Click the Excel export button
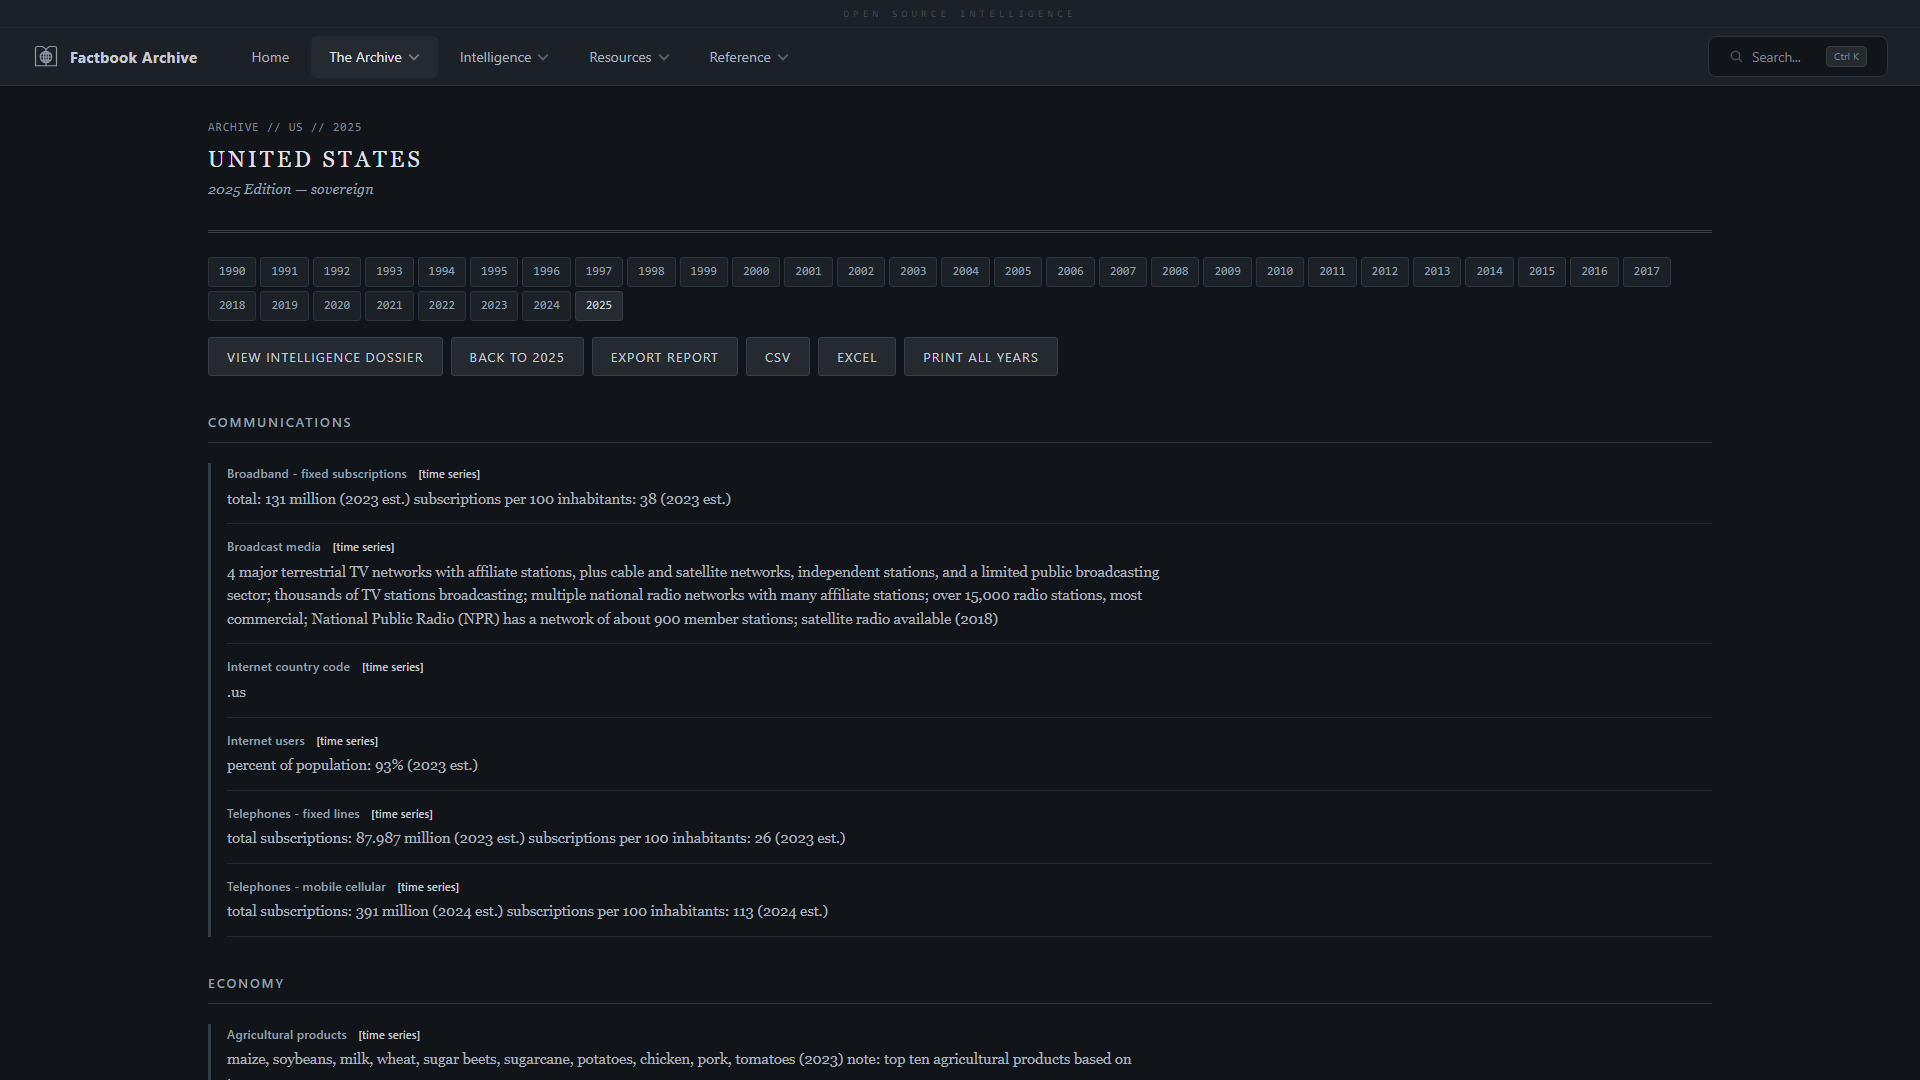This screenshot has width=1920, height=1080. [x=856, y=357]
